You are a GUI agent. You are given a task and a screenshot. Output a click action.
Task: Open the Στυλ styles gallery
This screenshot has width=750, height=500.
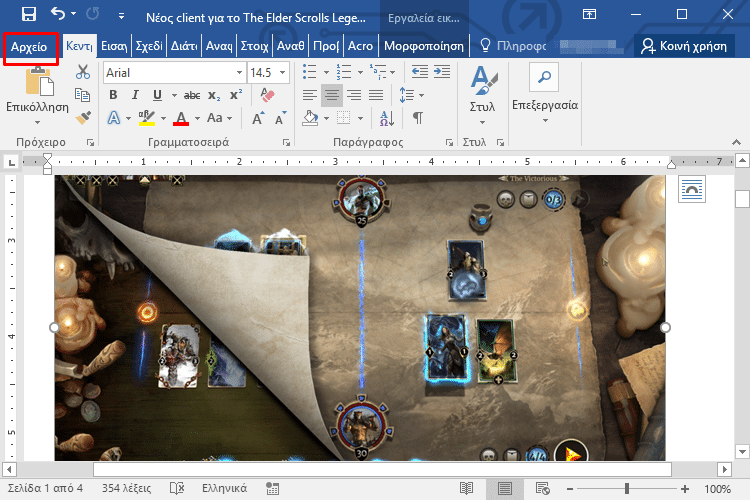(x=482, y=93)
